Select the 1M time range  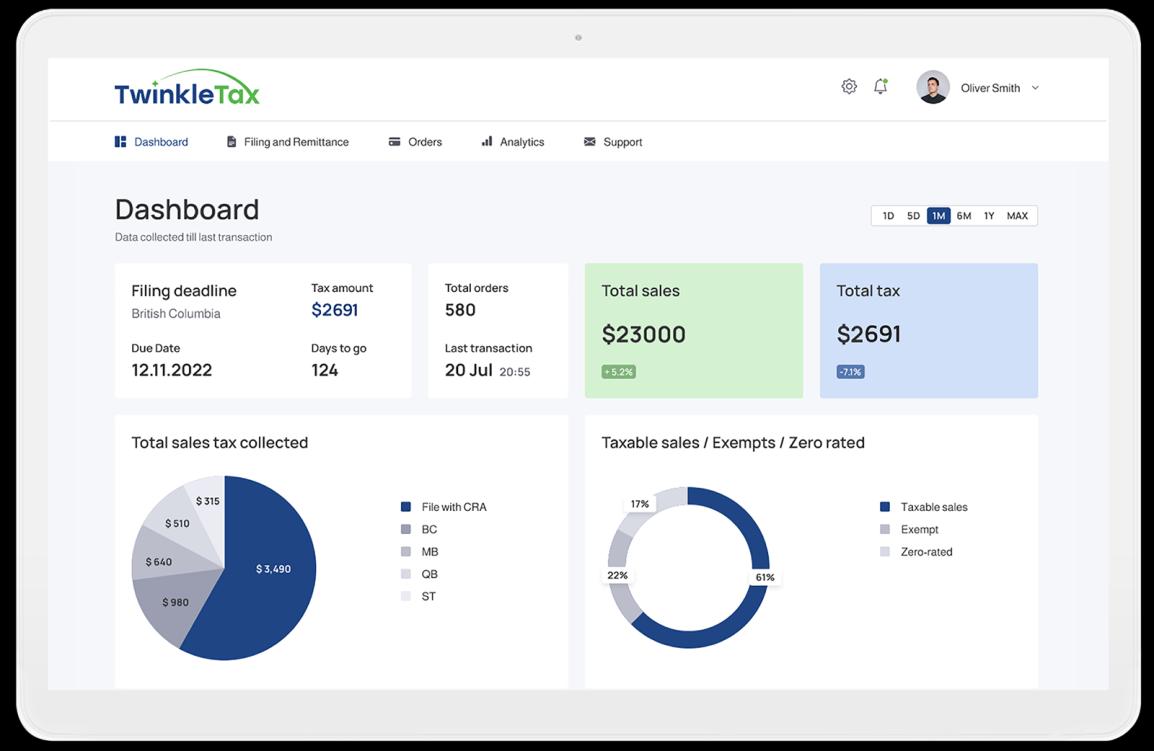coord(938,216)
